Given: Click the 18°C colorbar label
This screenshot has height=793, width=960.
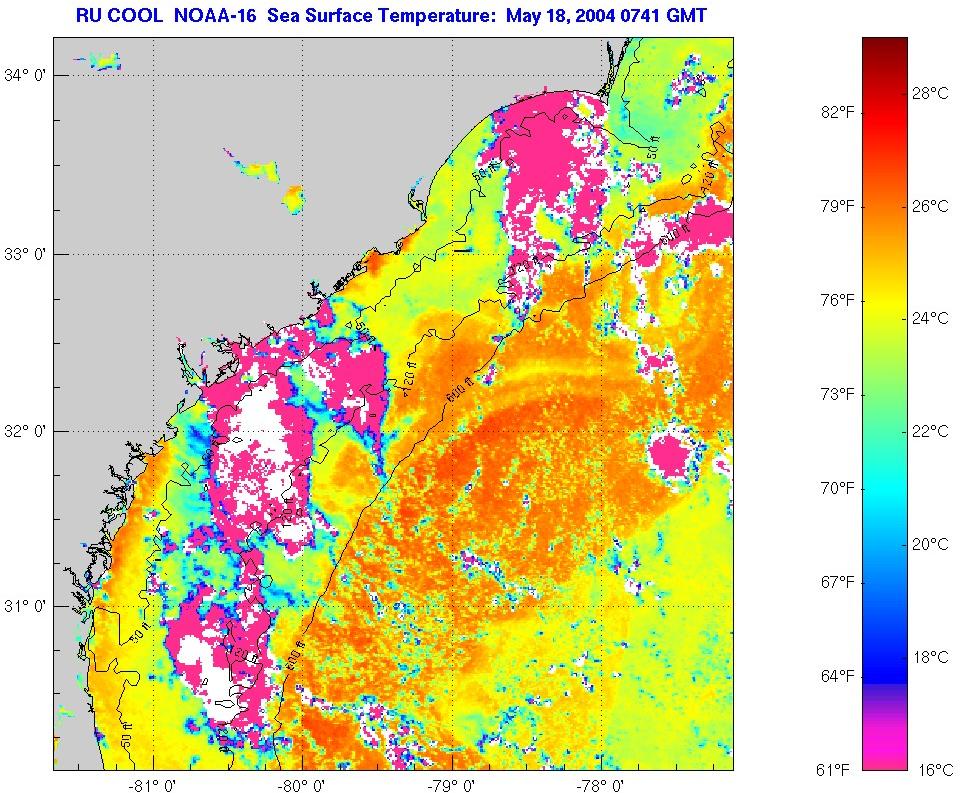Looking at the screenshot, I should point(931,657).
